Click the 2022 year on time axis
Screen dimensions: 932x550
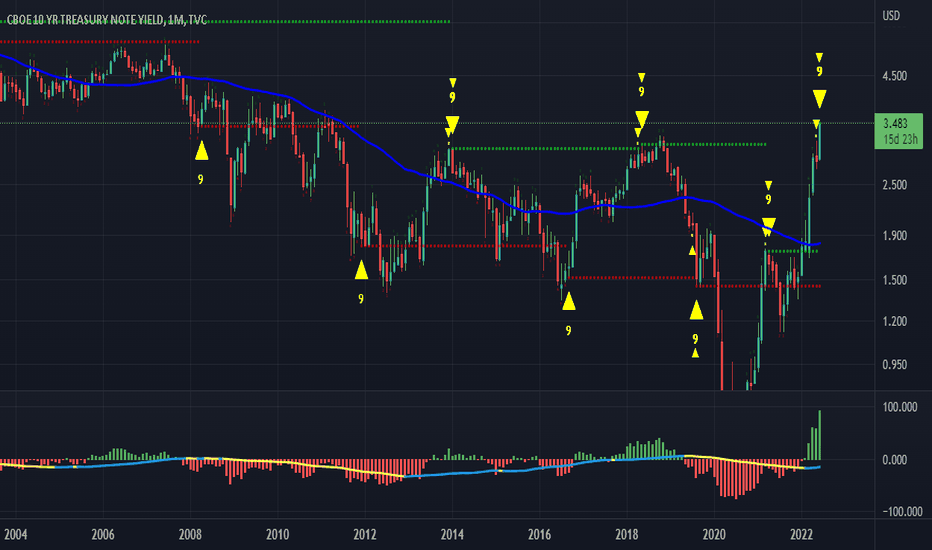[x=801, y=535]
